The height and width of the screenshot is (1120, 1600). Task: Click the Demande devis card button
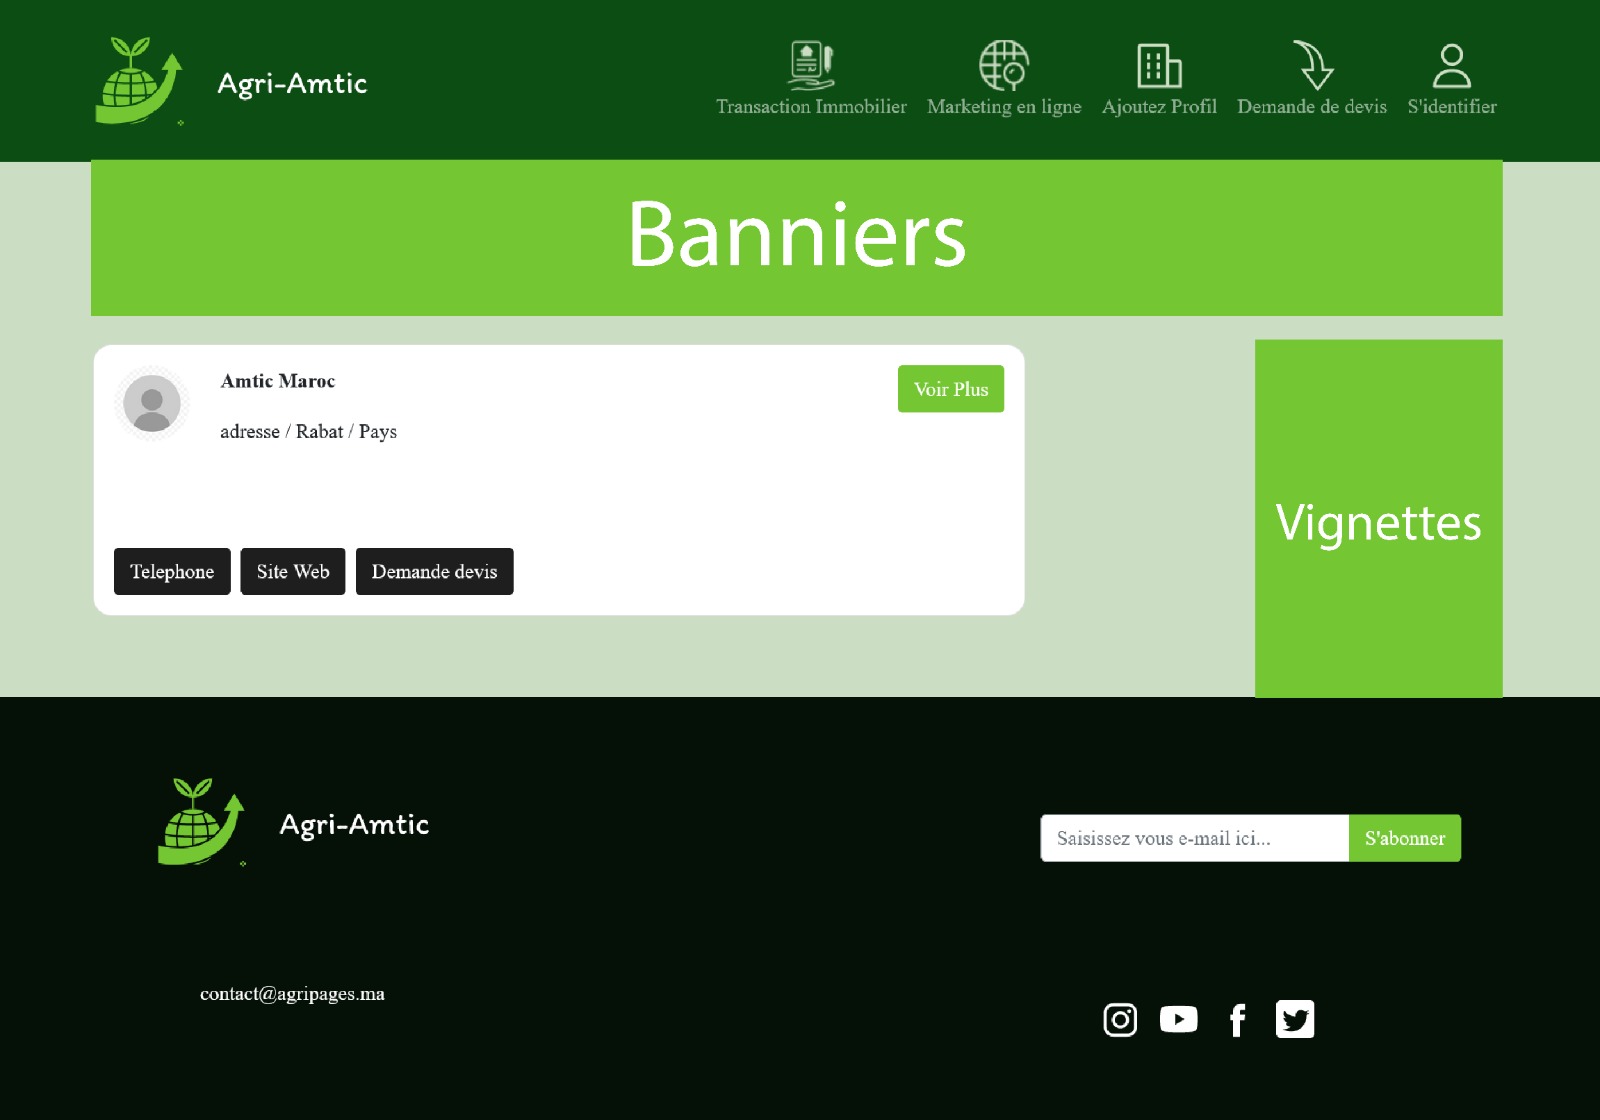click(x=434, y=571)
